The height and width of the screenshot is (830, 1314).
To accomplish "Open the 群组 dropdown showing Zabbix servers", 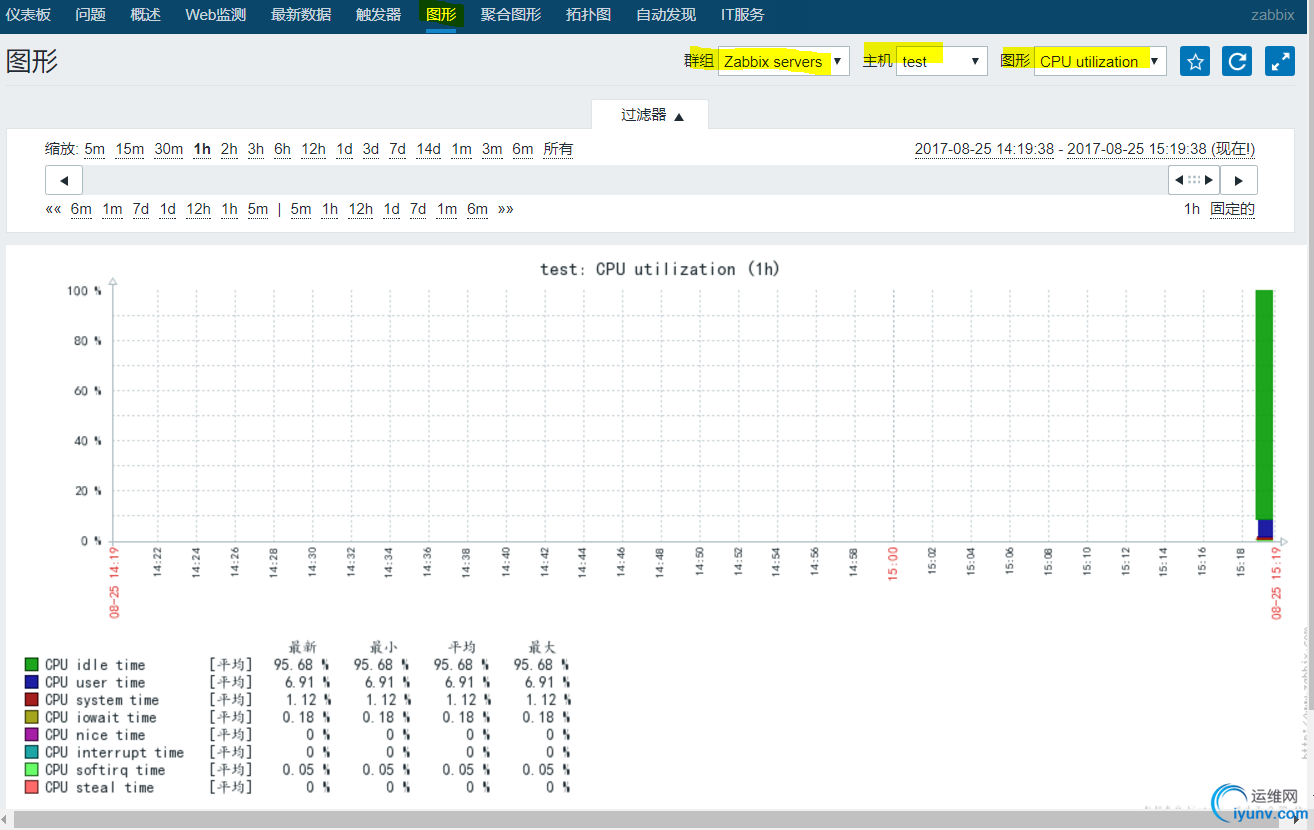I will point(784,61).
